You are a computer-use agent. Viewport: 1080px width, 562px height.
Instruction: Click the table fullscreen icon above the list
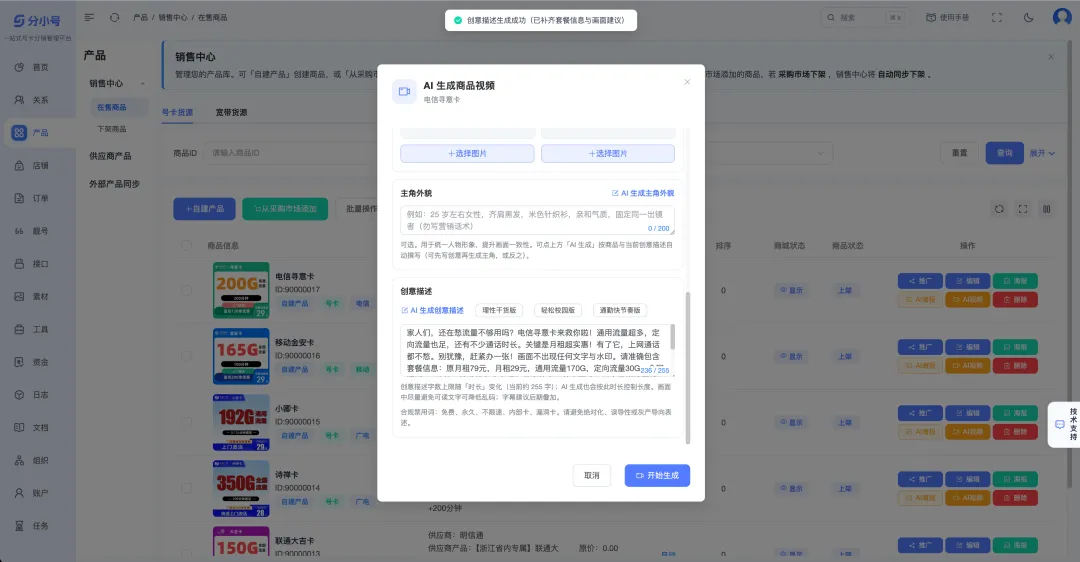pos(1023,209)
